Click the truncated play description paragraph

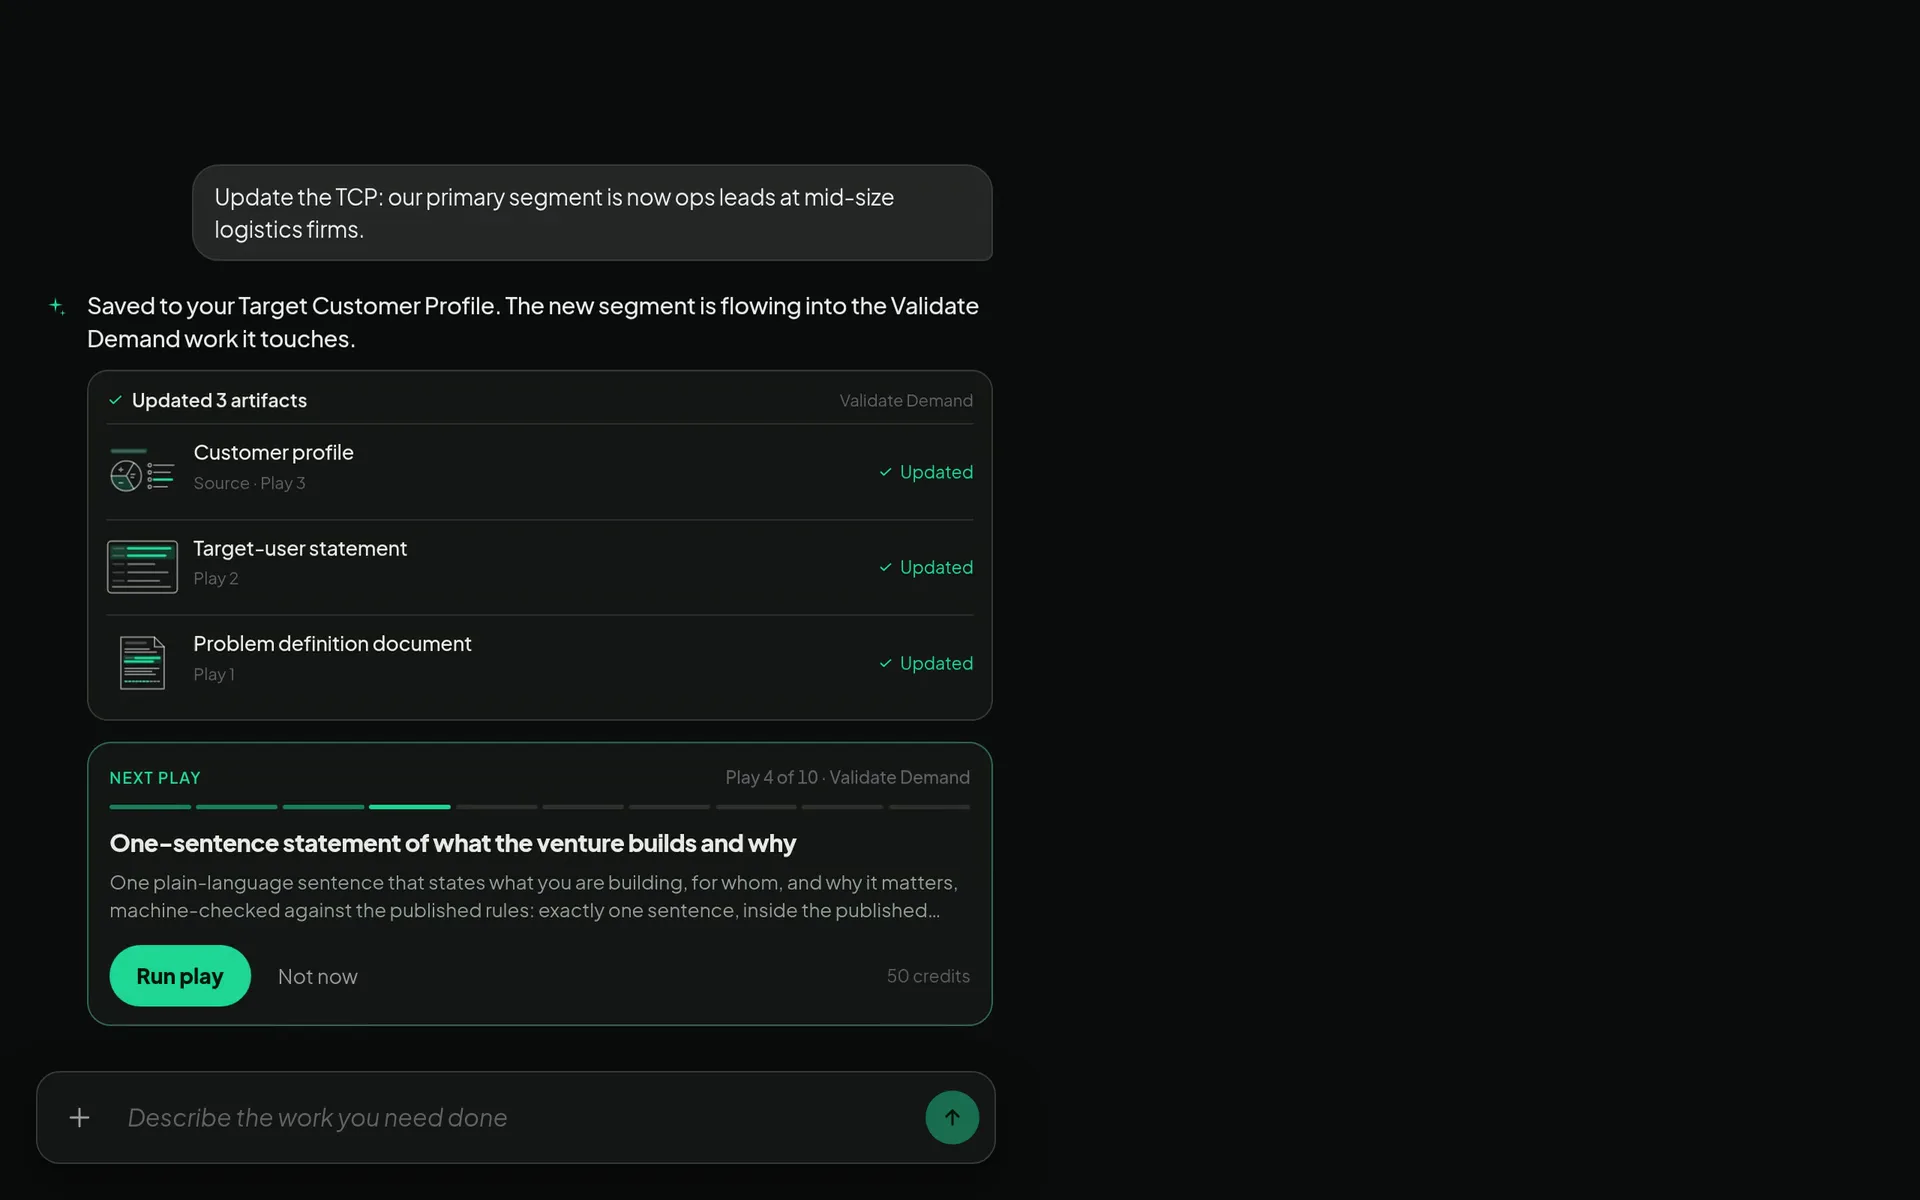(534, 896)
